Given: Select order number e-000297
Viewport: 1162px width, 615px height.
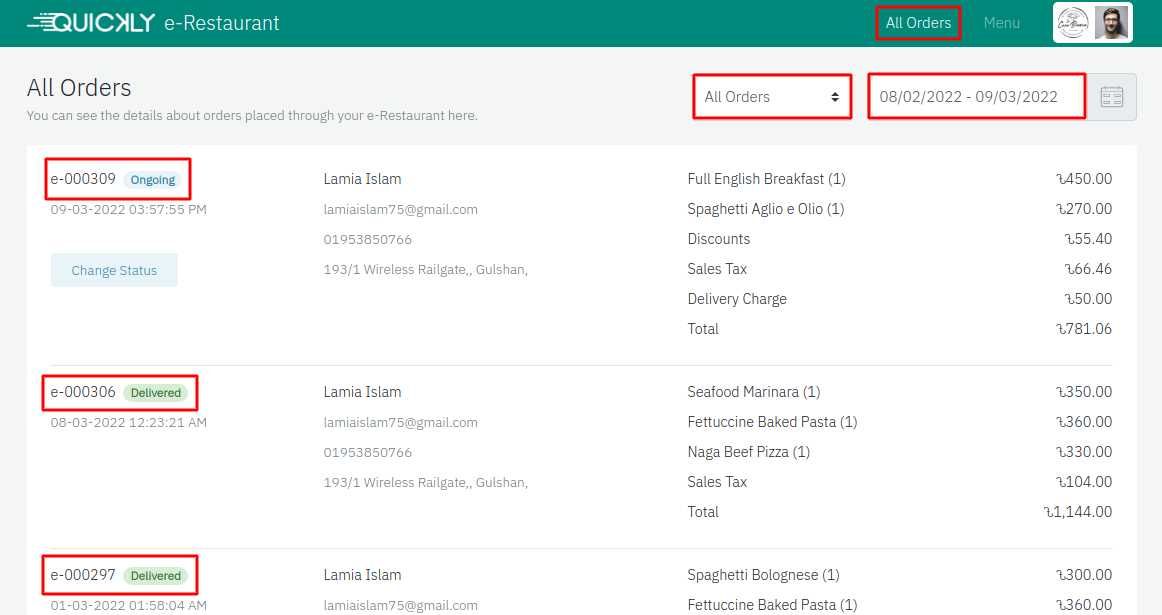Looking at the screenshot, I should point(83,576).
